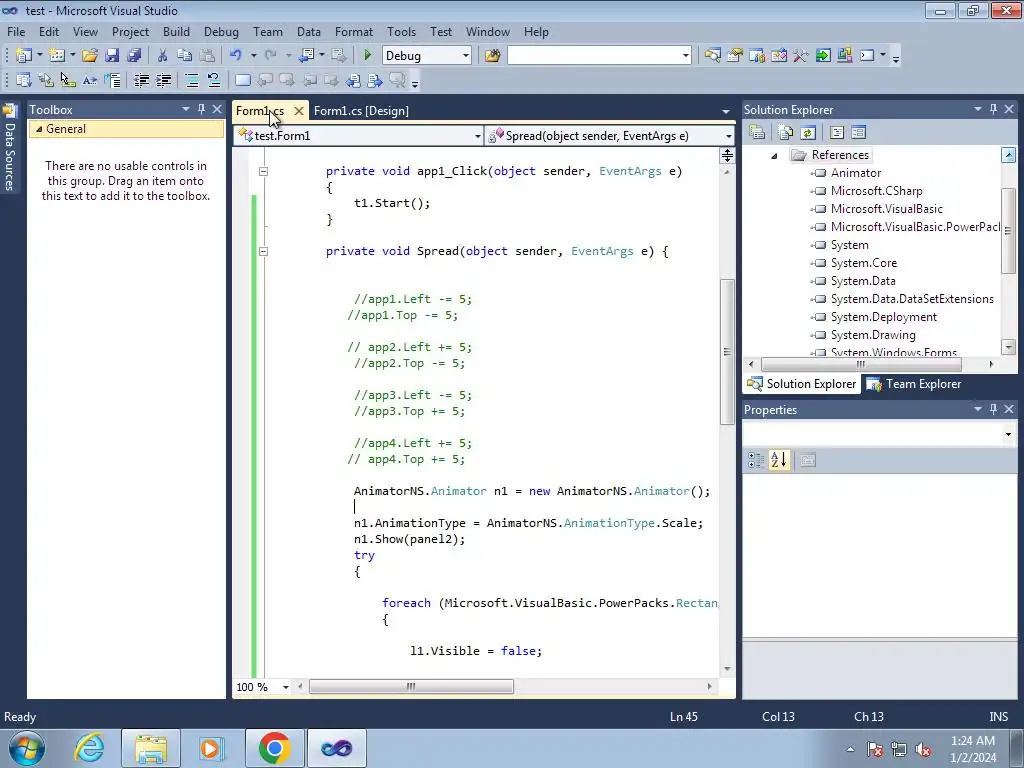
Task: Toggle auto-hide pin on Solution Explorer
Action: [993, 109]
